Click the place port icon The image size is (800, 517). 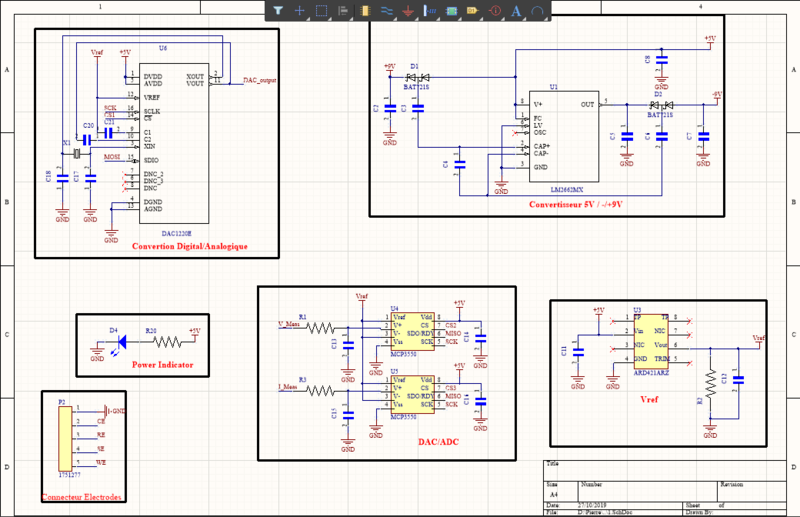click(473, 10)
